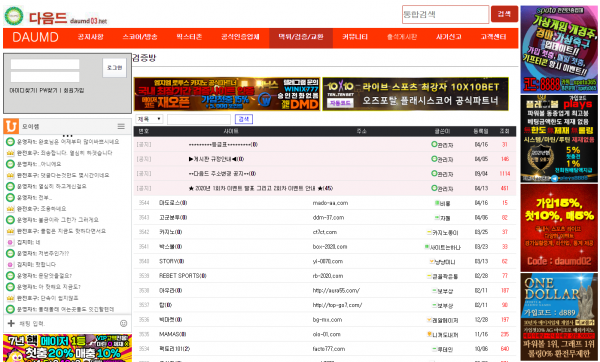Open the 10X10BET banner ad
This screenshot has width=600, height=362.
(416, 94)
